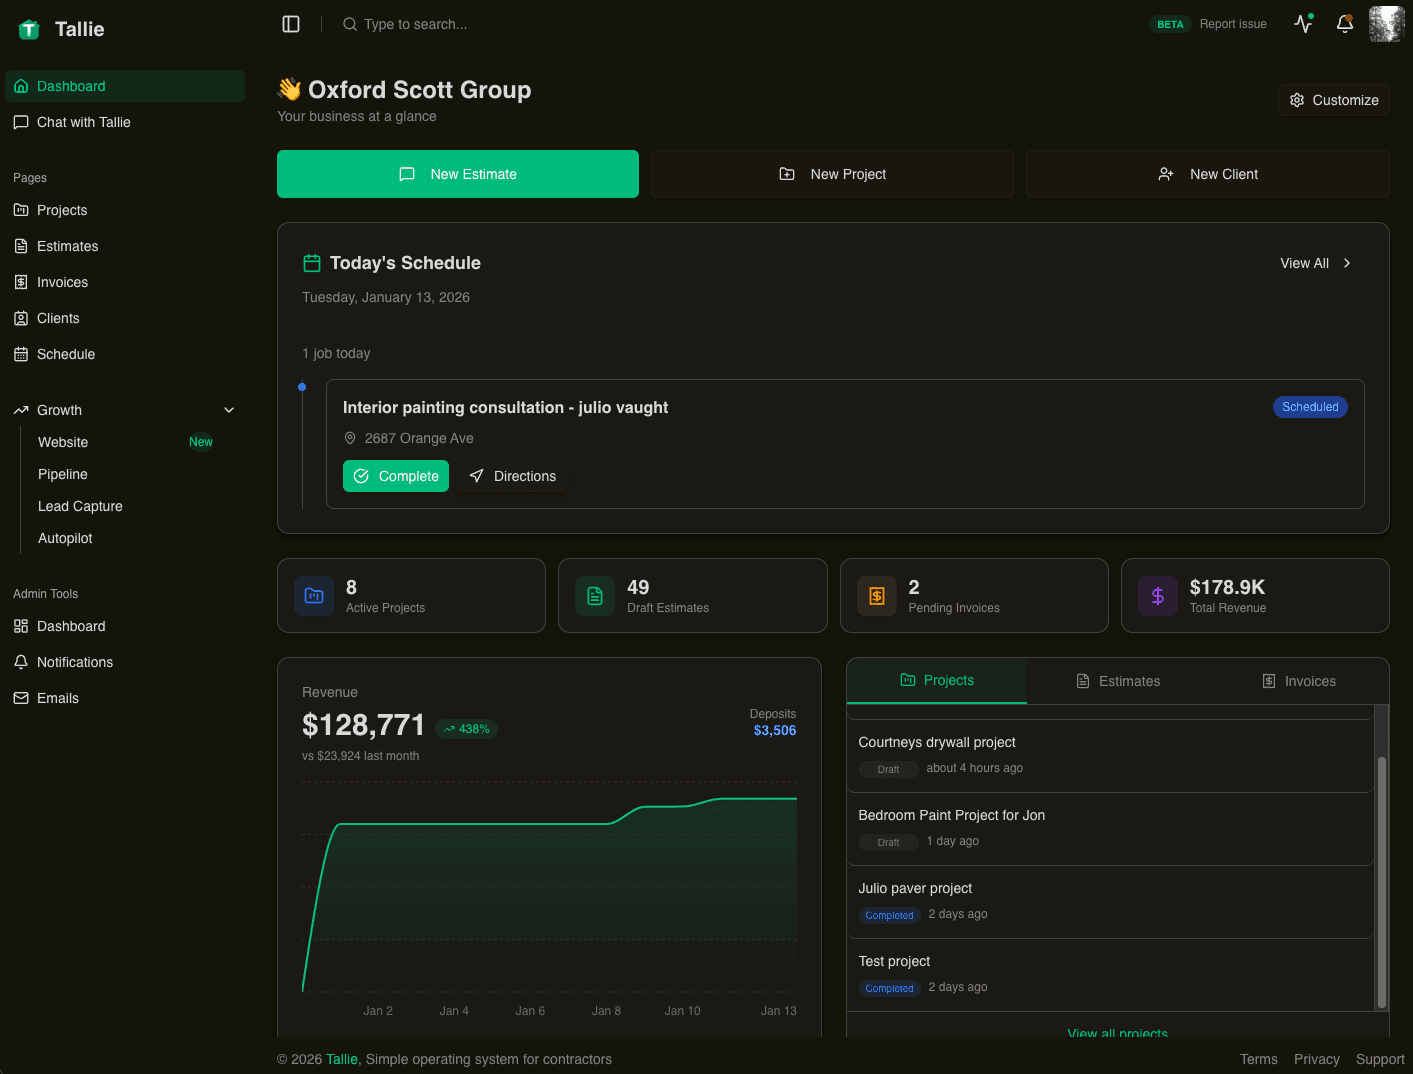Switch to the Estimates tab
This screenshot has height=1074, width=1413.
tap(1118, 681)
